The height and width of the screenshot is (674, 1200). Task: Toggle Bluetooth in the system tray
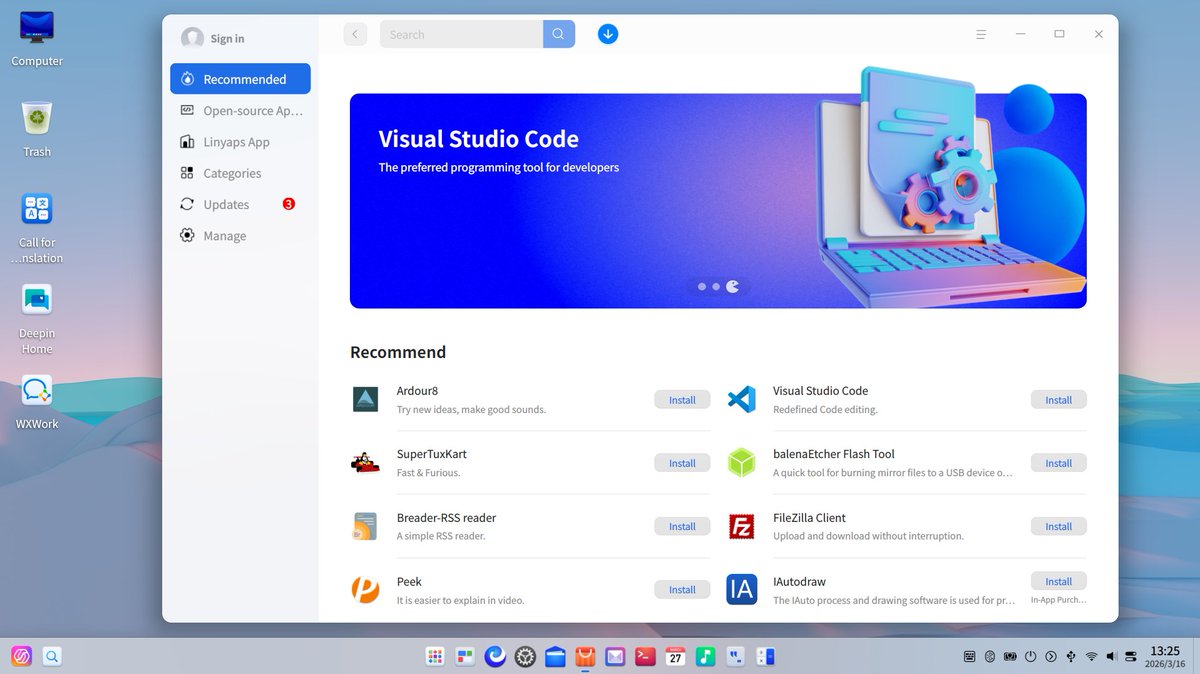point(990,656)
